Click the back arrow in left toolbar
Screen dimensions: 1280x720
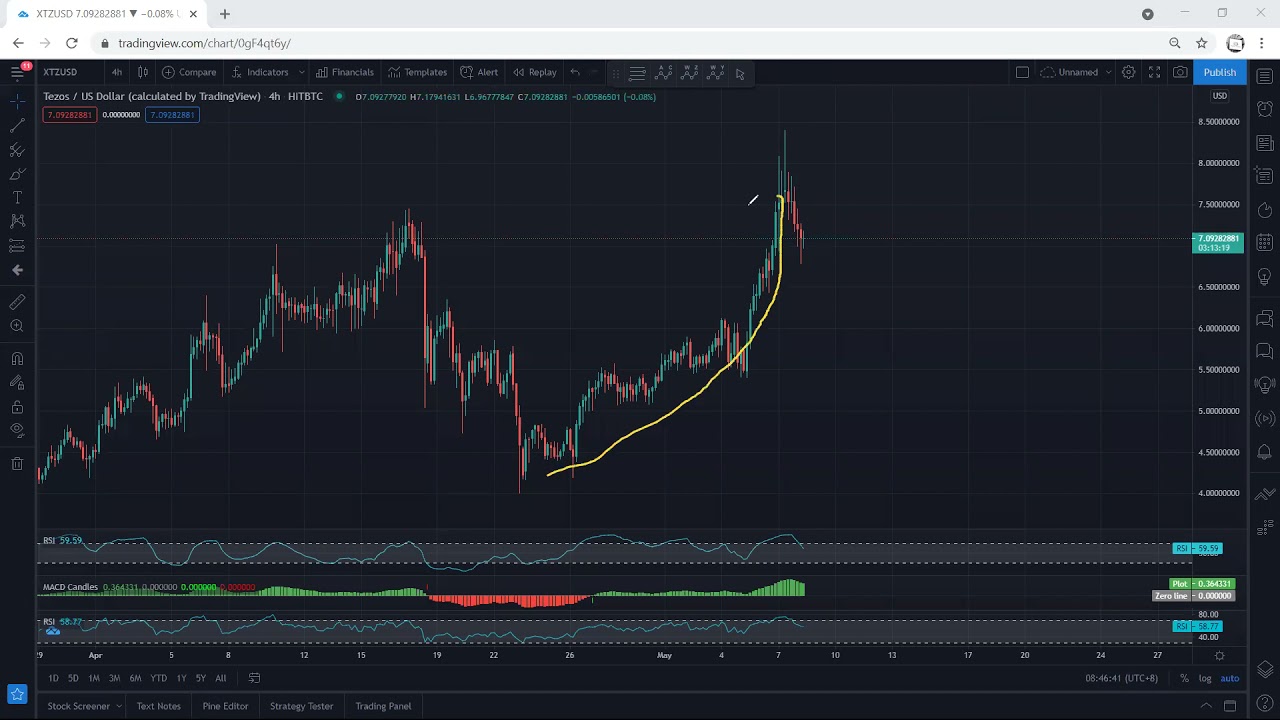tap(17, 270)
